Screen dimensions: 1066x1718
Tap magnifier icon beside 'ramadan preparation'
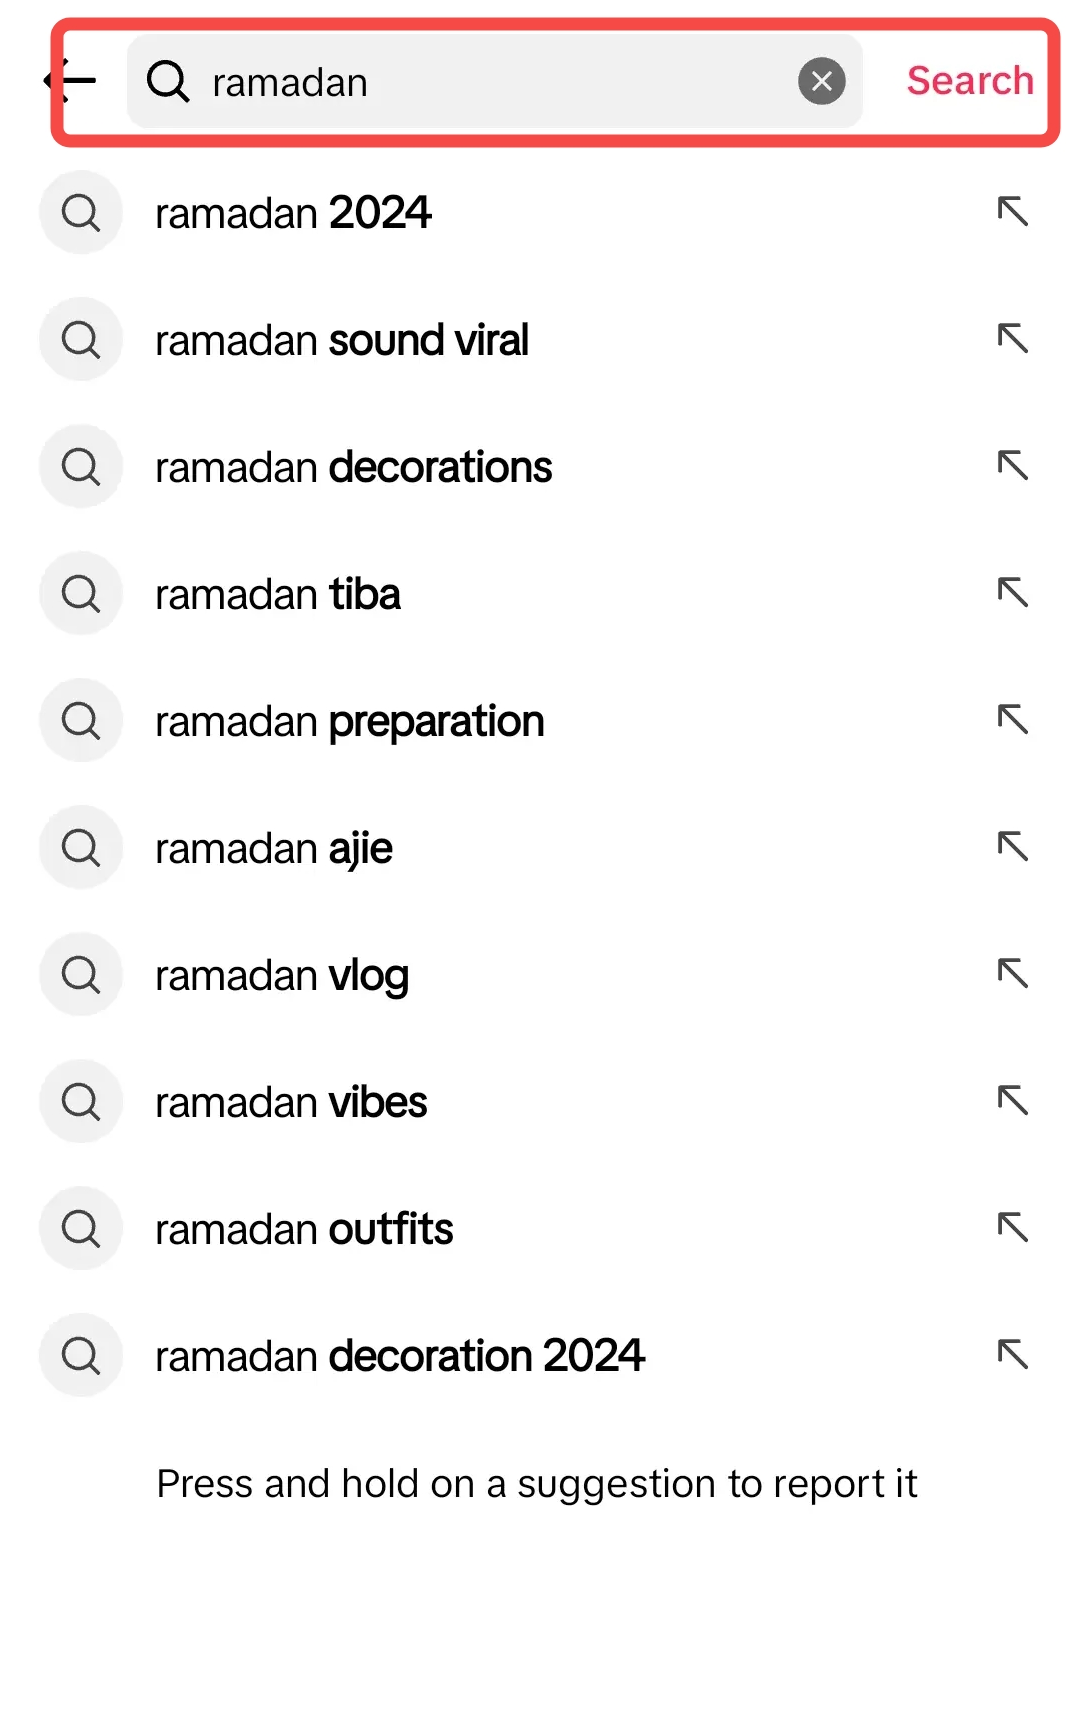81,721
